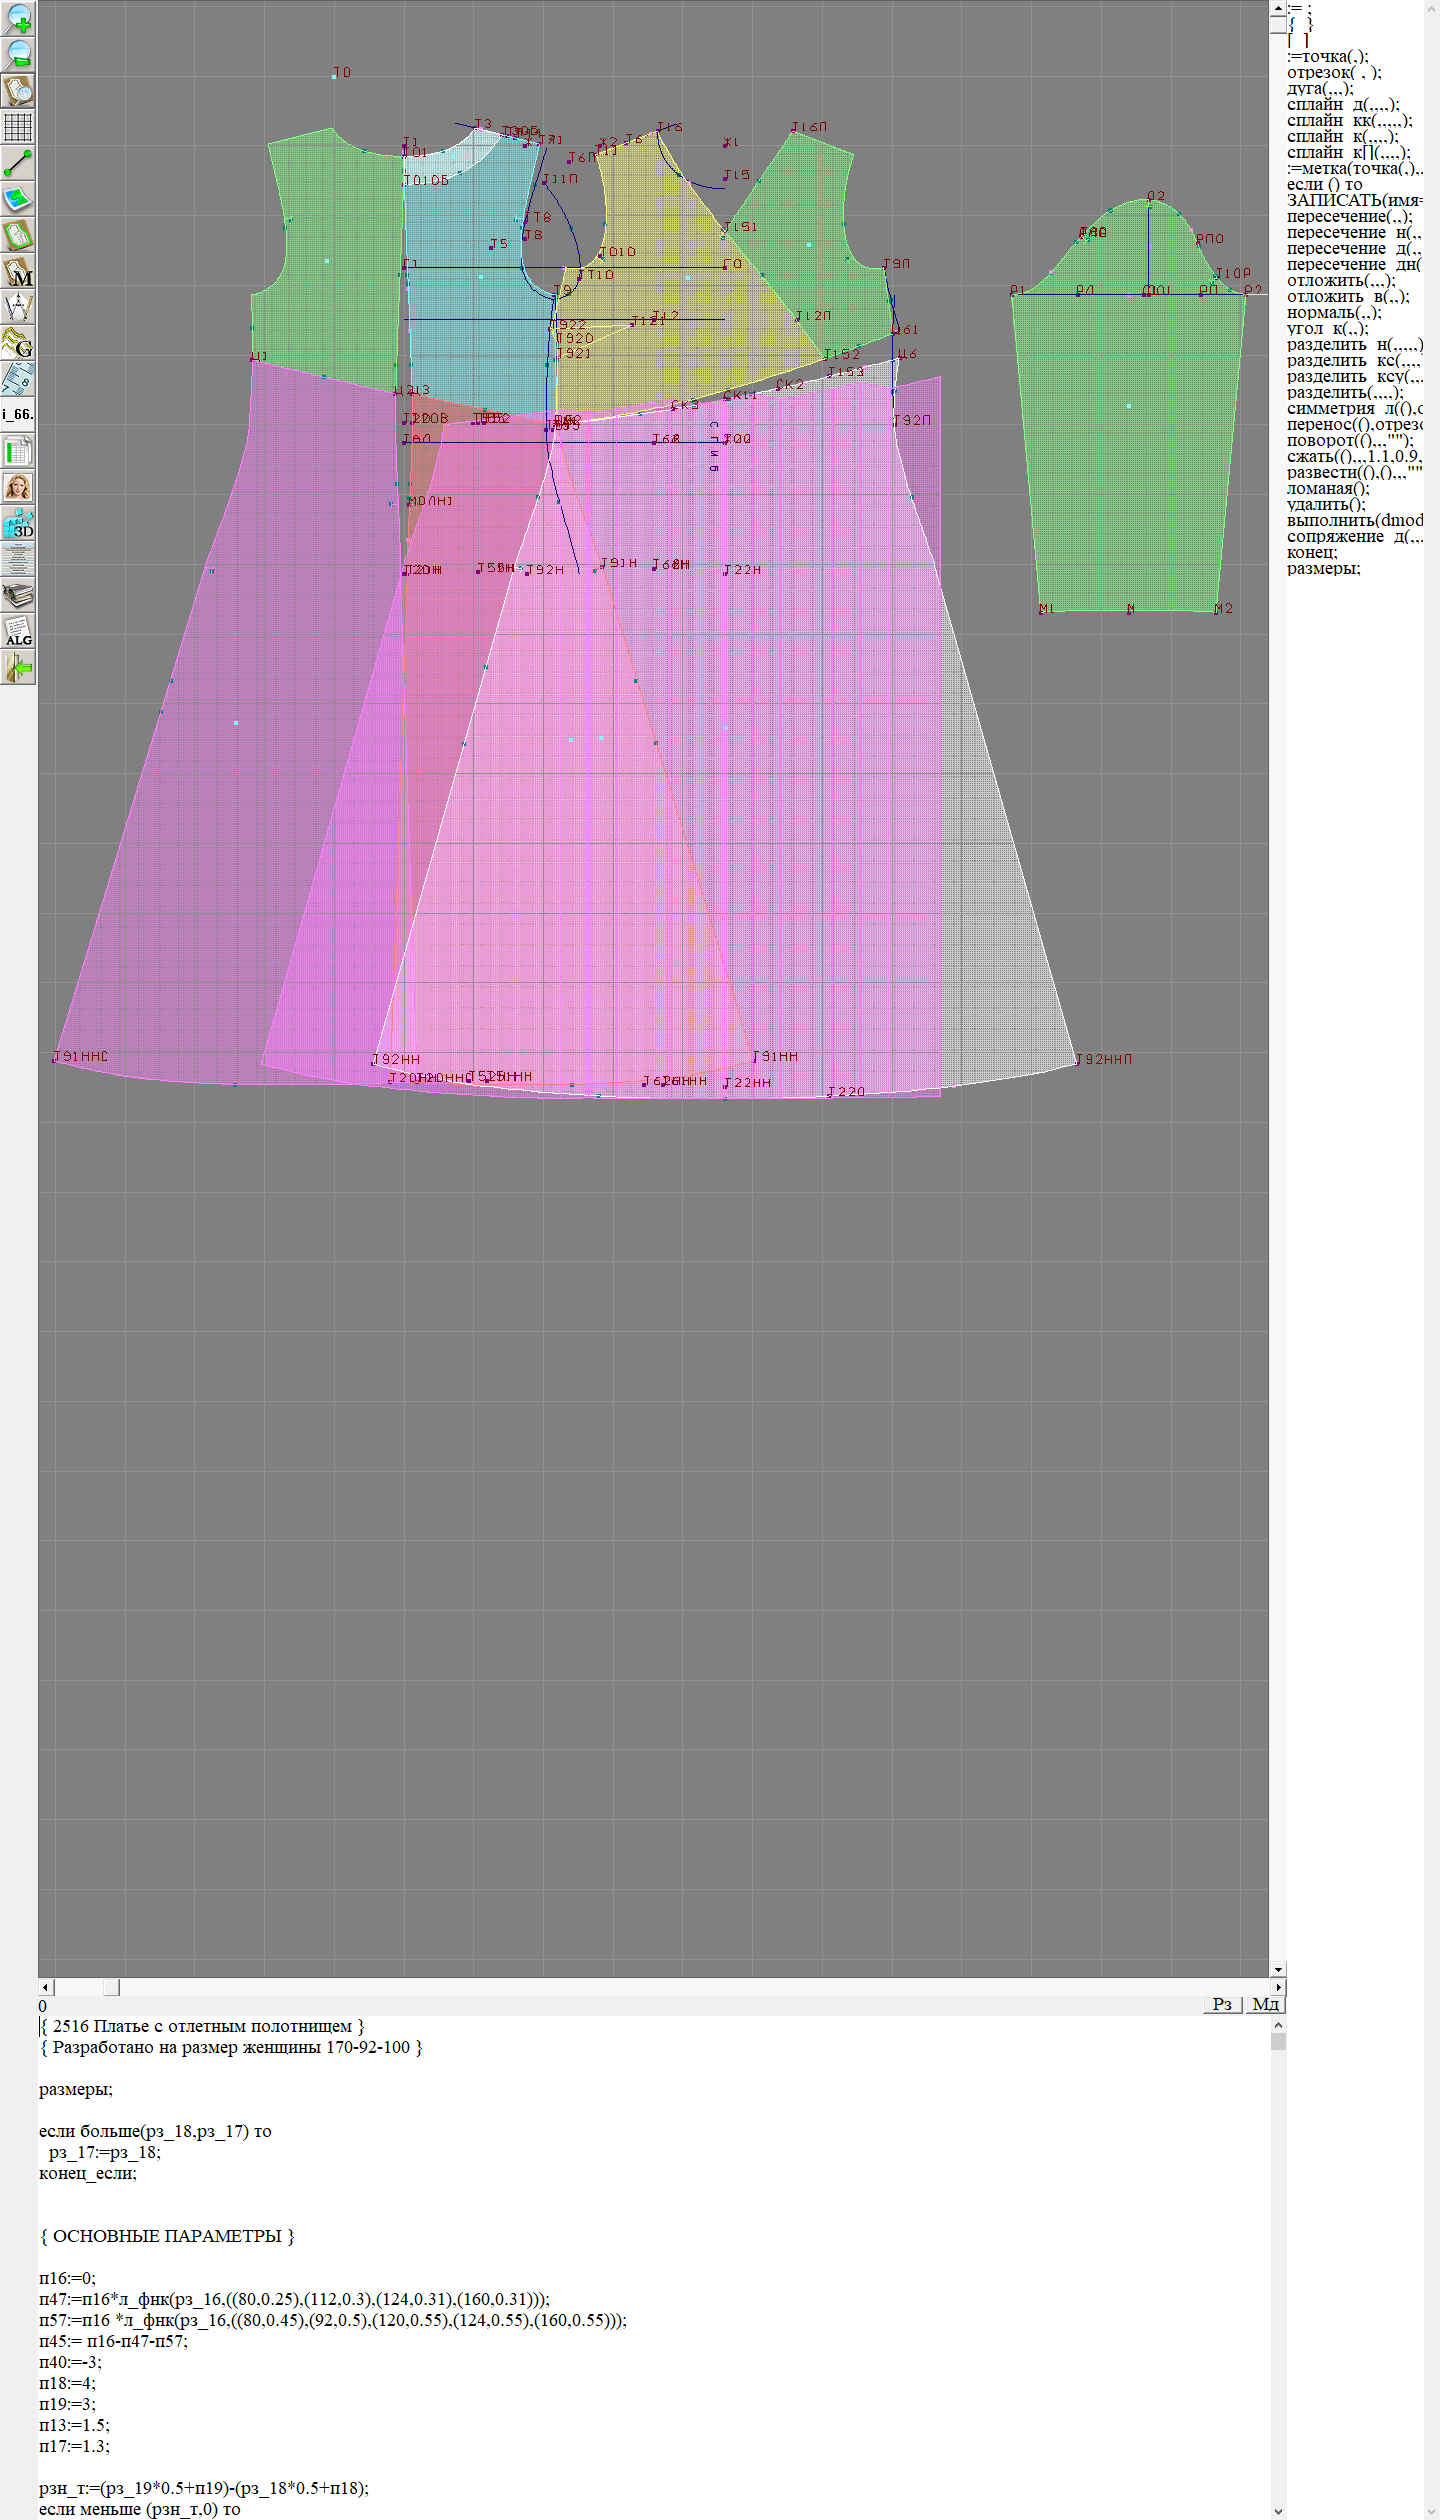Click the zoom out magnifier icon
Viewport: 1440px width, 2520px height.
(x=18, y=54)
